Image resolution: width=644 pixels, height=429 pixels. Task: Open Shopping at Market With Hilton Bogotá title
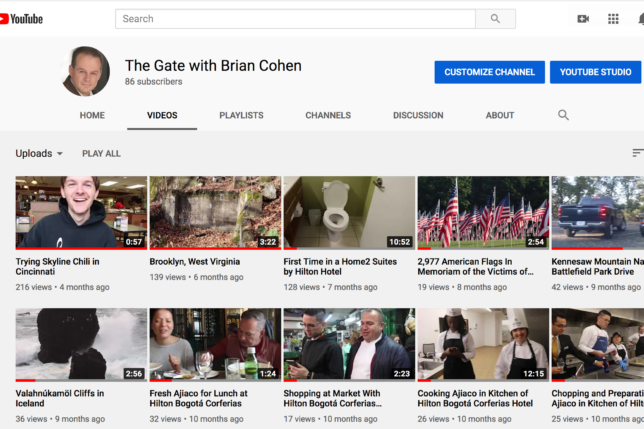(x=332, y=398)
